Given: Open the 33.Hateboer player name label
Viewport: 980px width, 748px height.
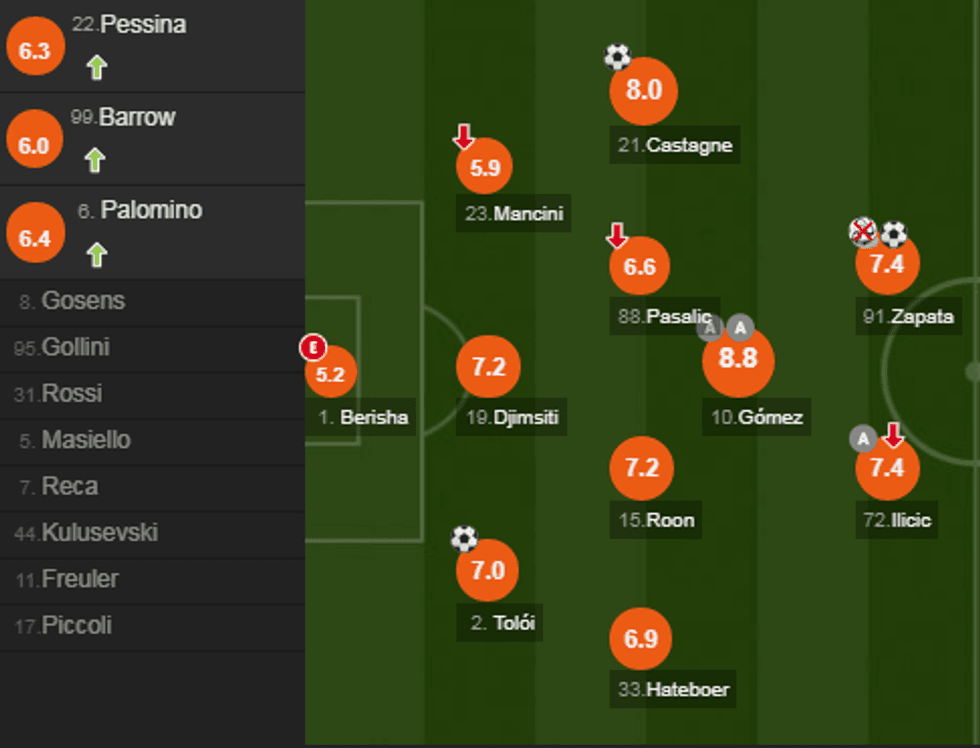Looking at the screenshot, I should tap(673, 689).
